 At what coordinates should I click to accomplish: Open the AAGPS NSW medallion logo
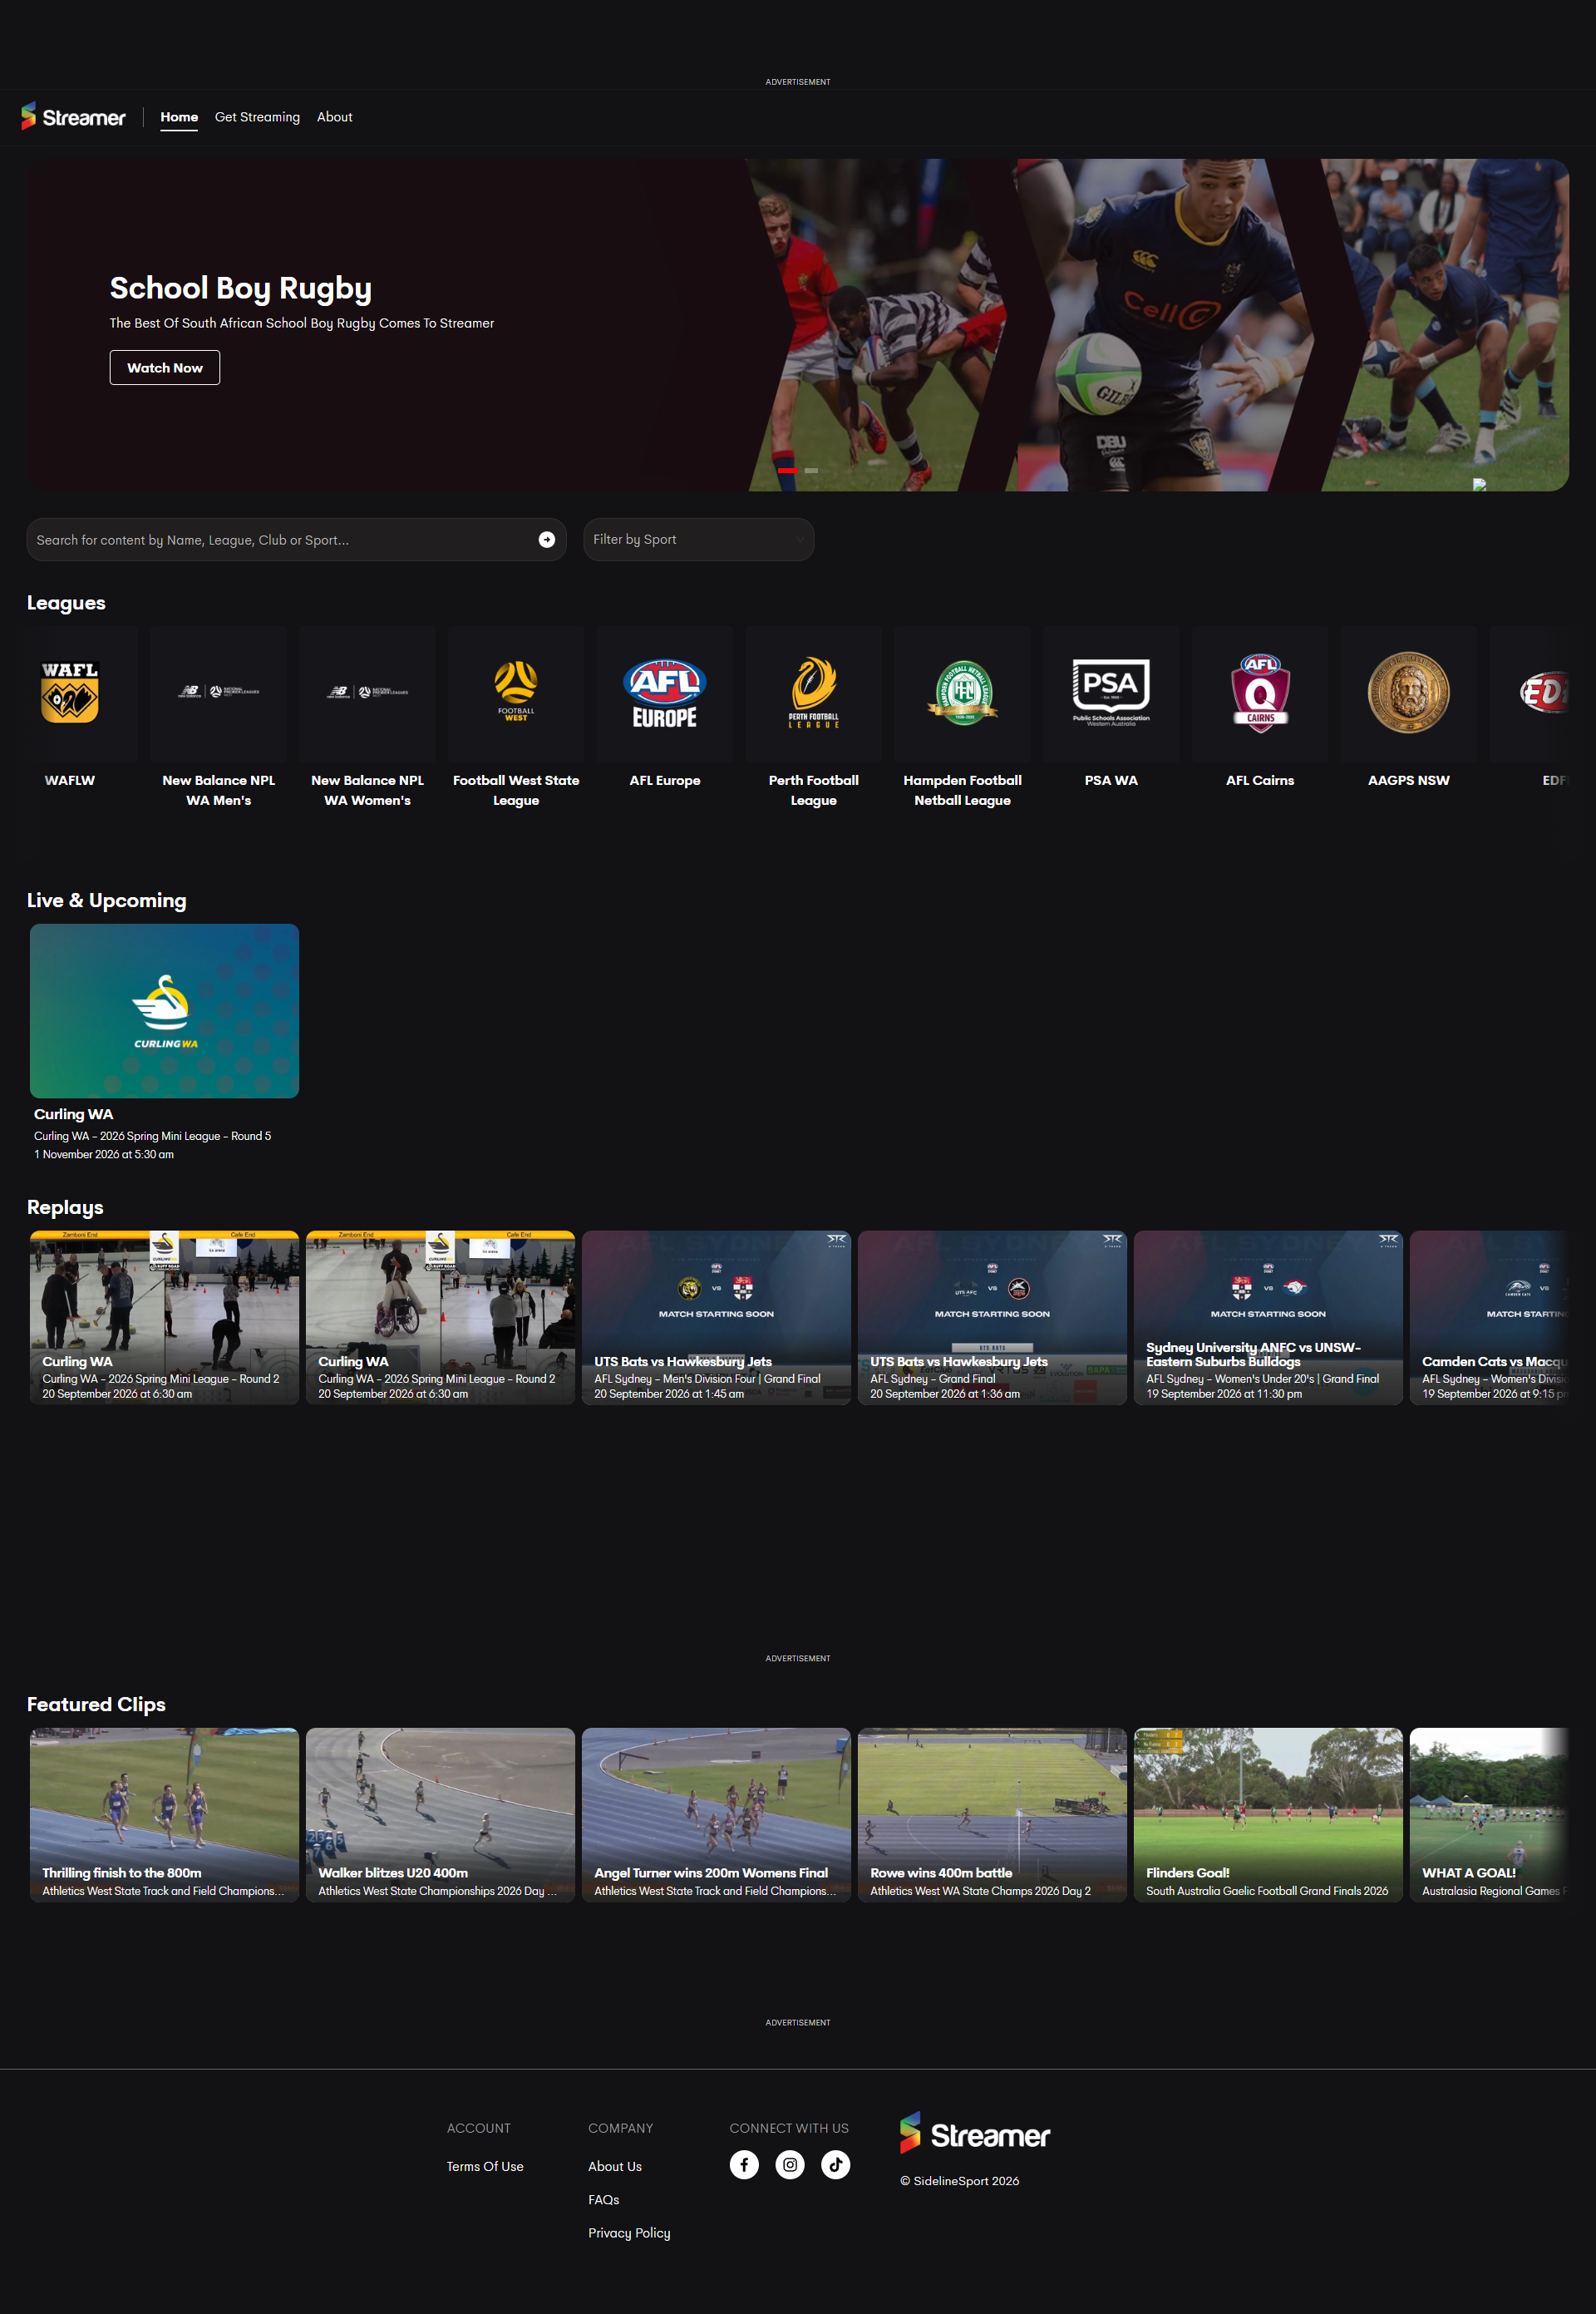click(1409, 692)
